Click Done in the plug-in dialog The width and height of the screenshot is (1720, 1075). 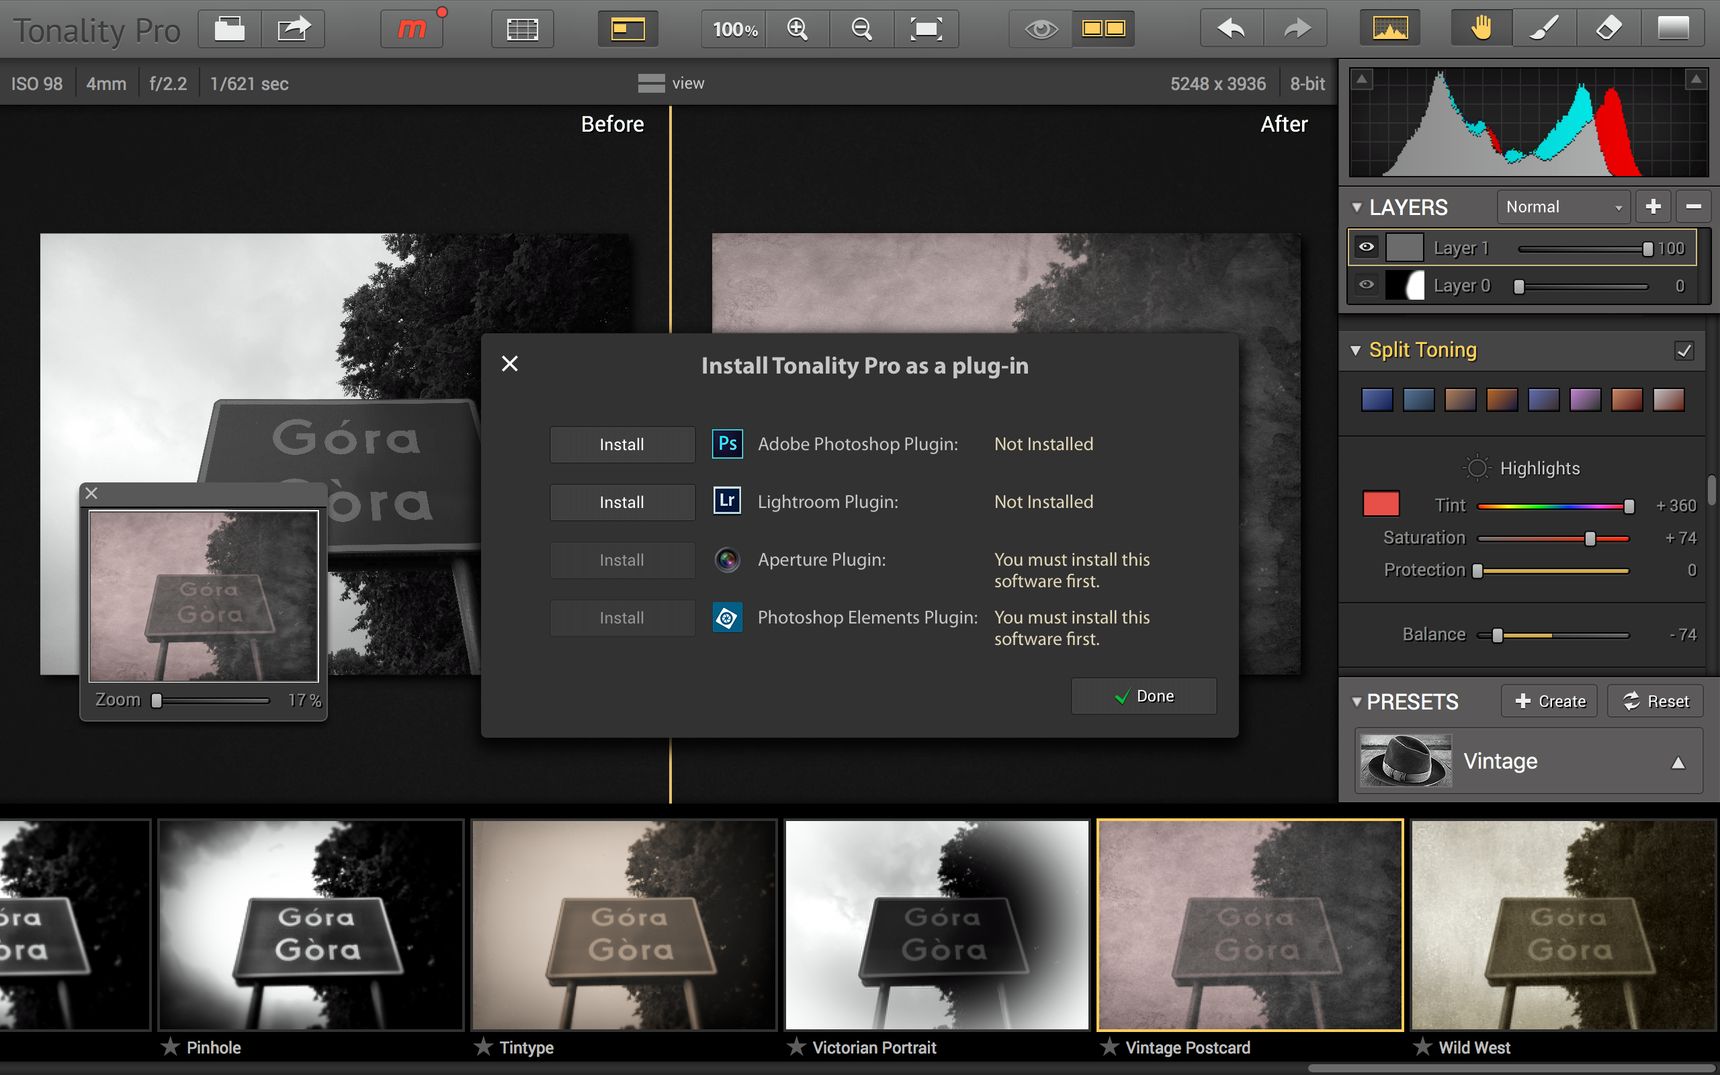click(1144, 696)
